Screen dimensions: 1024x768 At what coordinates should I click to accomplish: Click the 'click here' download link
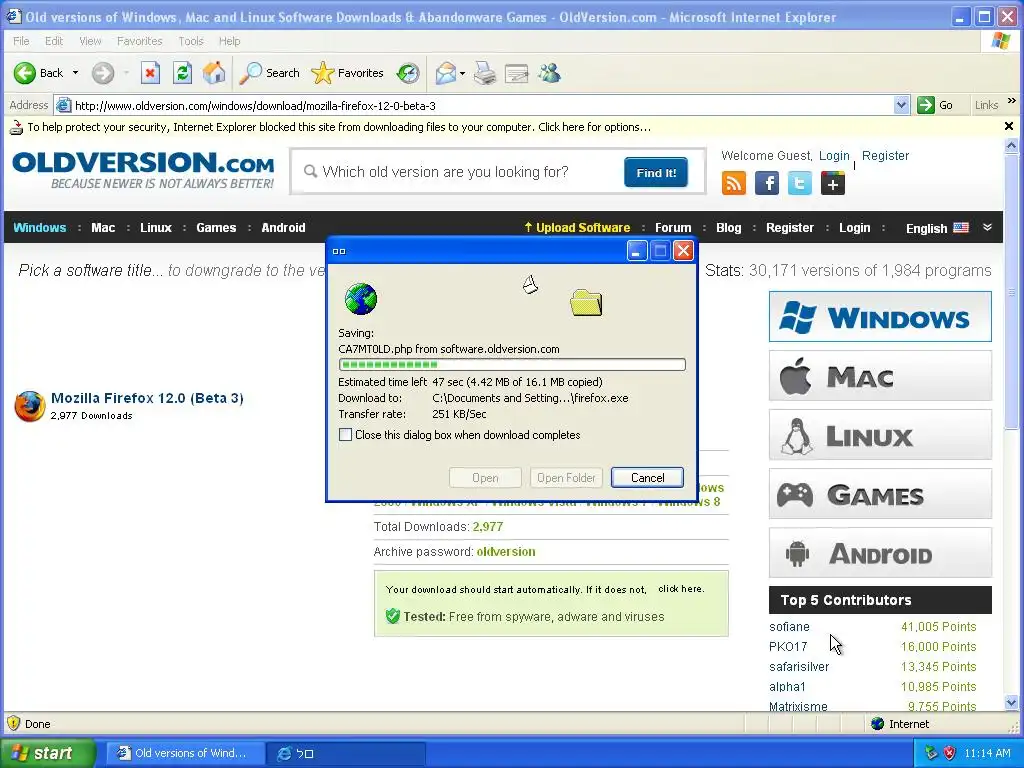[x=680, y=588]
